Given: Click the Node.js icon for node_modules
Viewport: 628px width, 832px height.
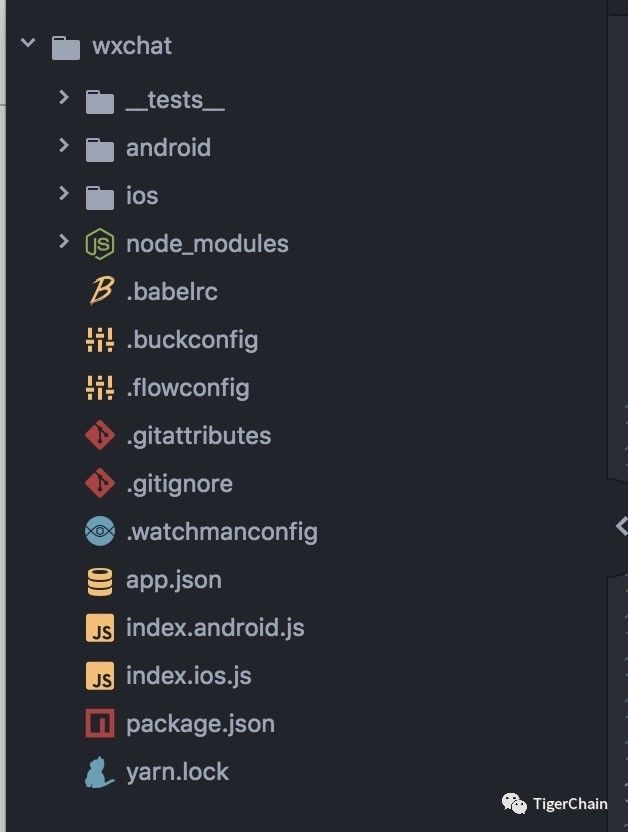Looking at the screenshot, I should [x=100, y=244].
